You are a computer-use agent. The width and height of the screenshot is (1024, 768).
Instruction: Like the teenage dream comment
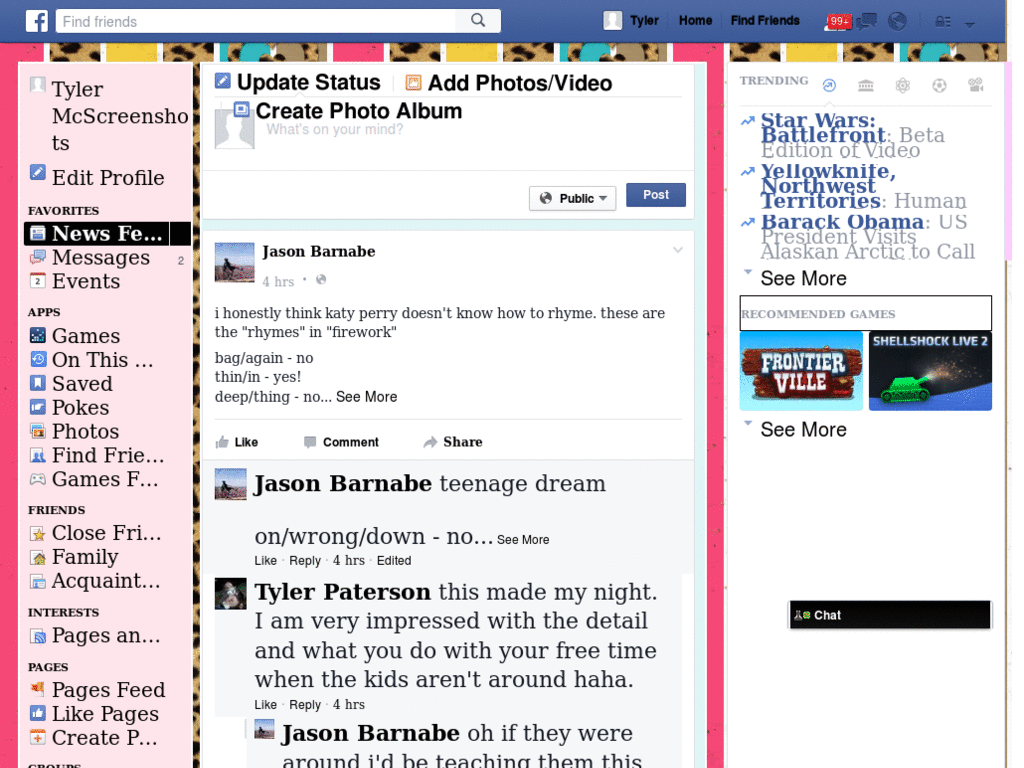(265, 561)
